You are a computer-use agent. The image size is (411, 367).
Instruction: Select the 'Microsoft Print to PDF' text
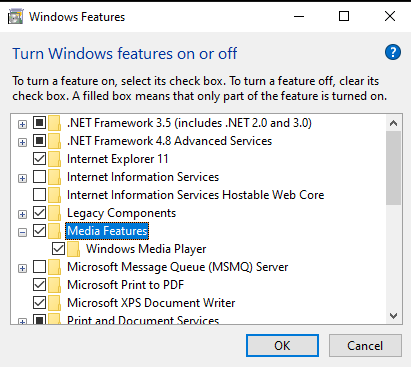pyautogui.click(x=125, y=285)
